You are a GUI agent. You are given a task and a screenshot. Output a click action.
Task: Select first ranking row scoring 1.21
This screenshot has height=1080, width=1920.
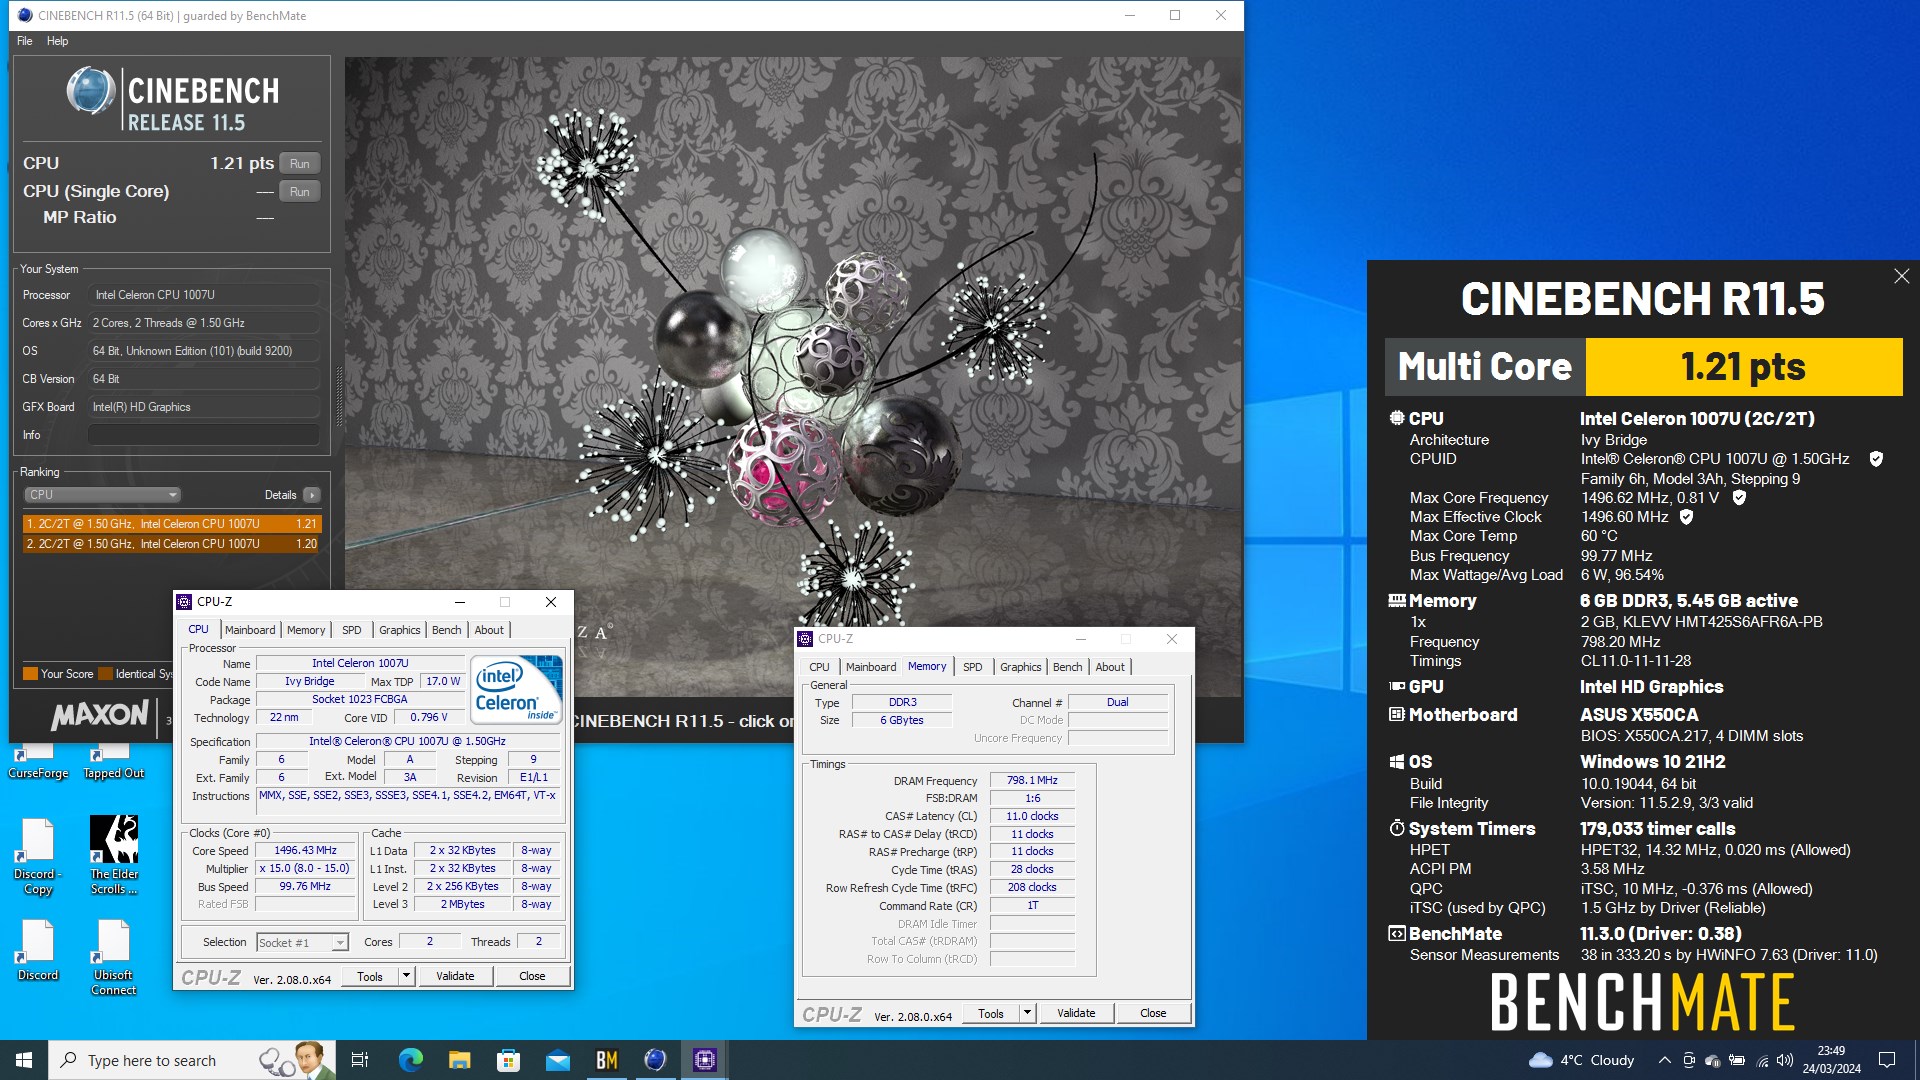[x=172, y=524]
